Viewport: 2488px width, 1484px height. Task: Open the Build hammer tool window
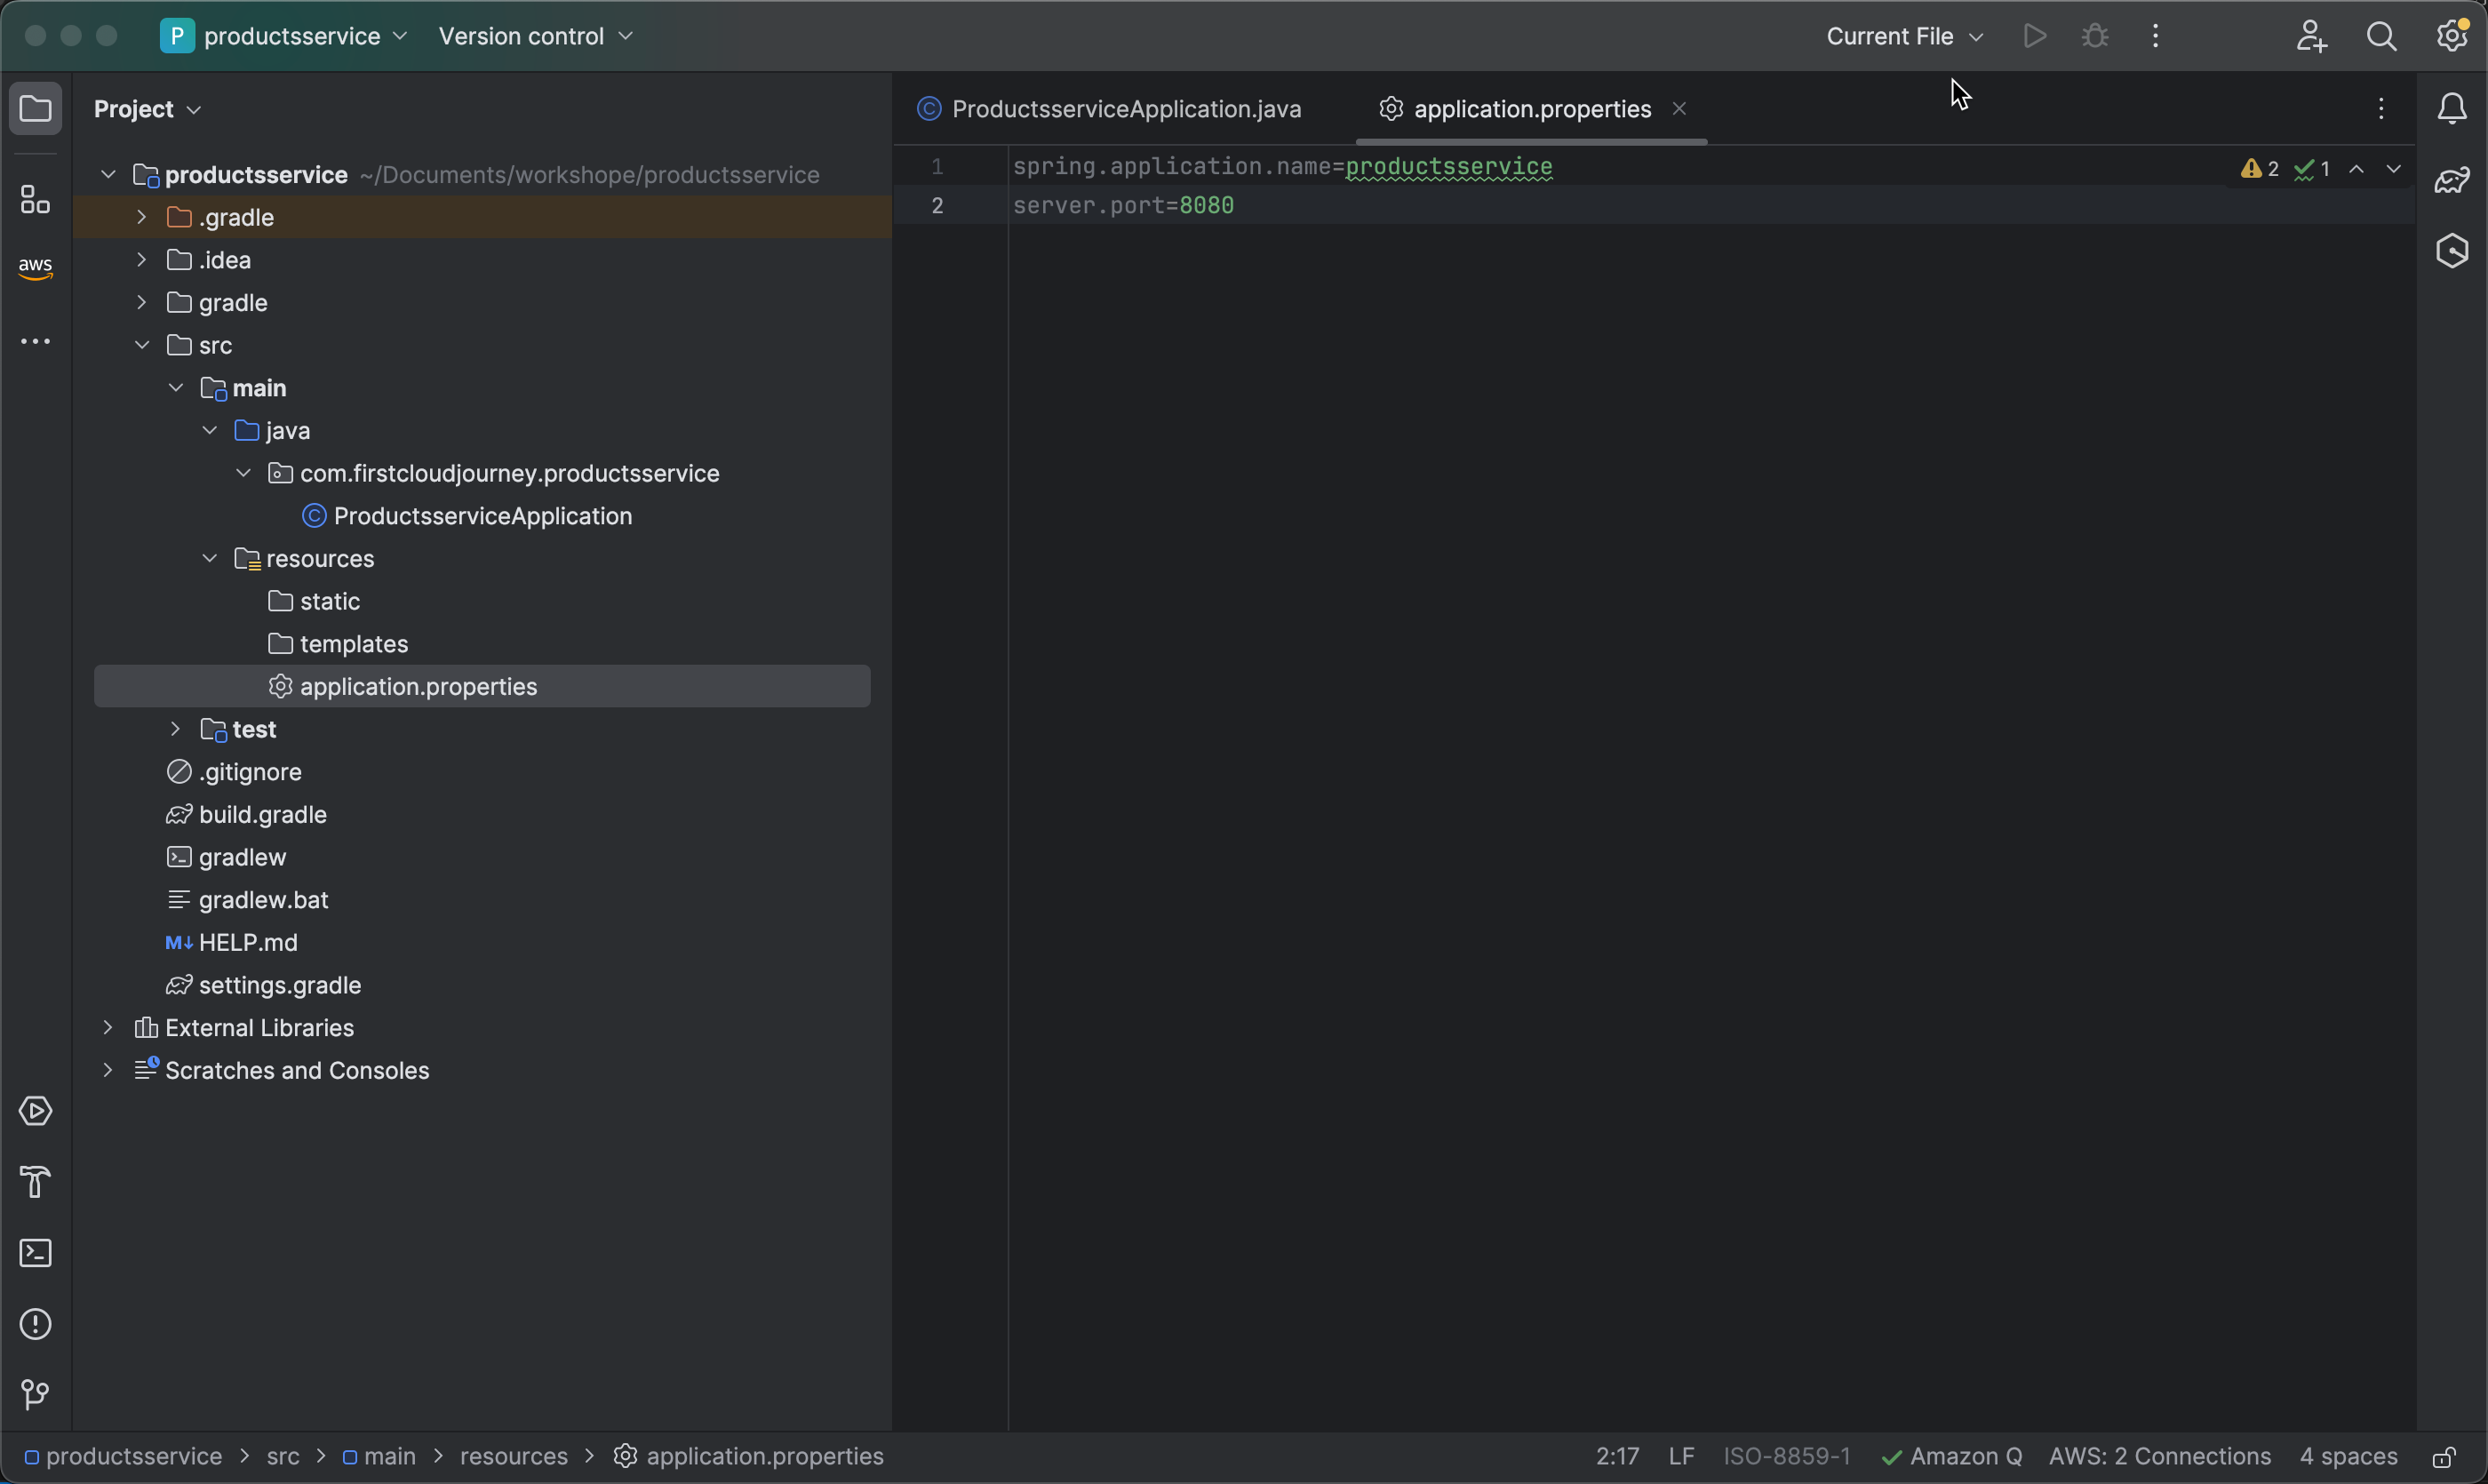tap(36, 1182)
